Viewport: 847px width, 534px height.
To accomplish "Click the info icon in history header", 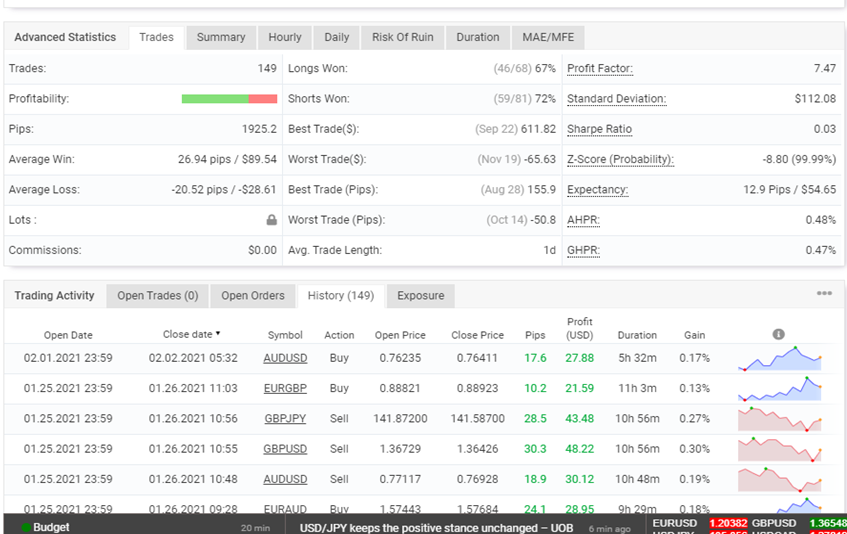I will [778, 334].
